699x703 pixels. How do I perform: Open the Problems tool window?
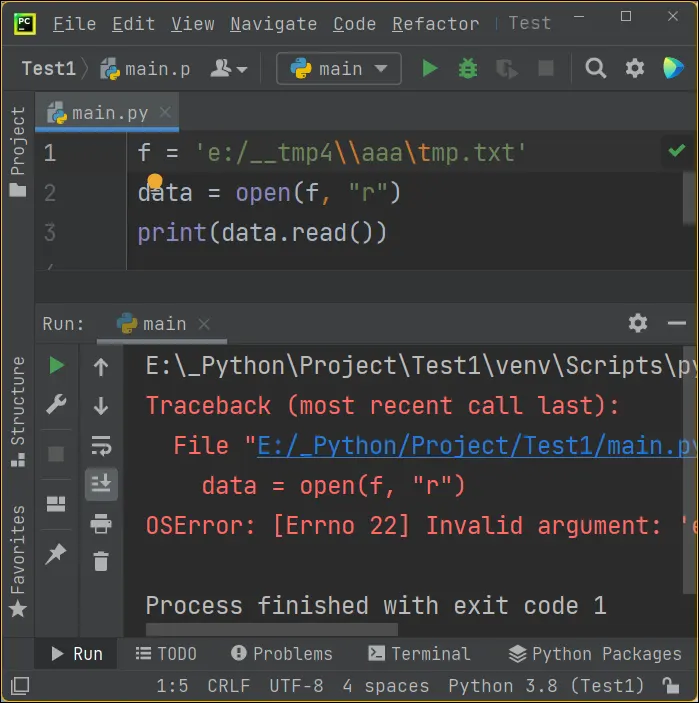point(282,654)
